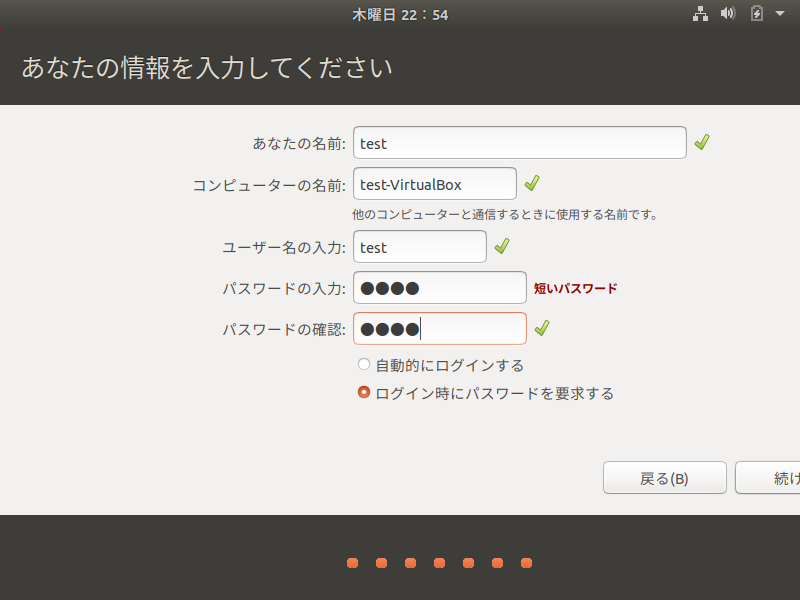Click the battery charging icon
The width and height of the screenshot is (800, 600).
tap(757, 13)
